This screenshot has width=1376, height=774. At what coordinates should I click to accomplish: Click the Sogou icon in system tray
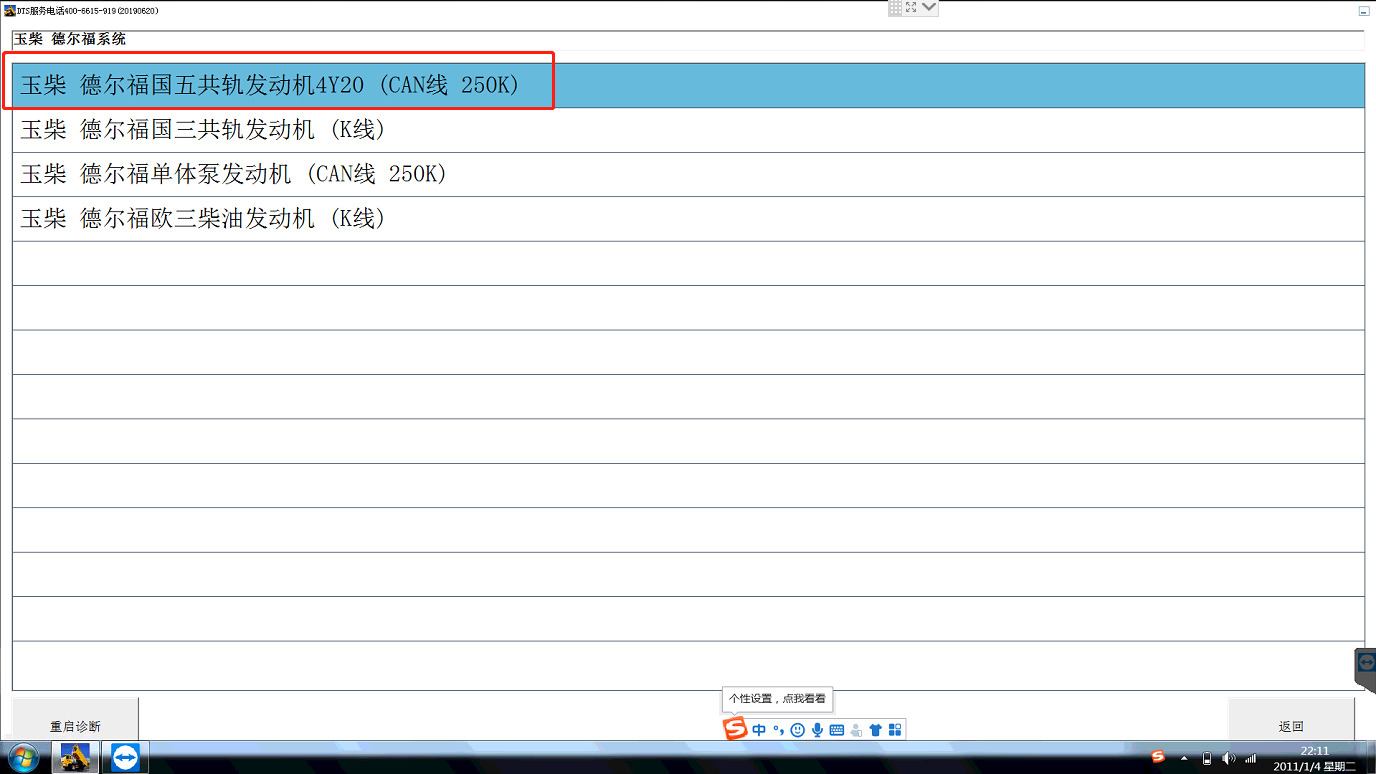(x=1158, y=758)
